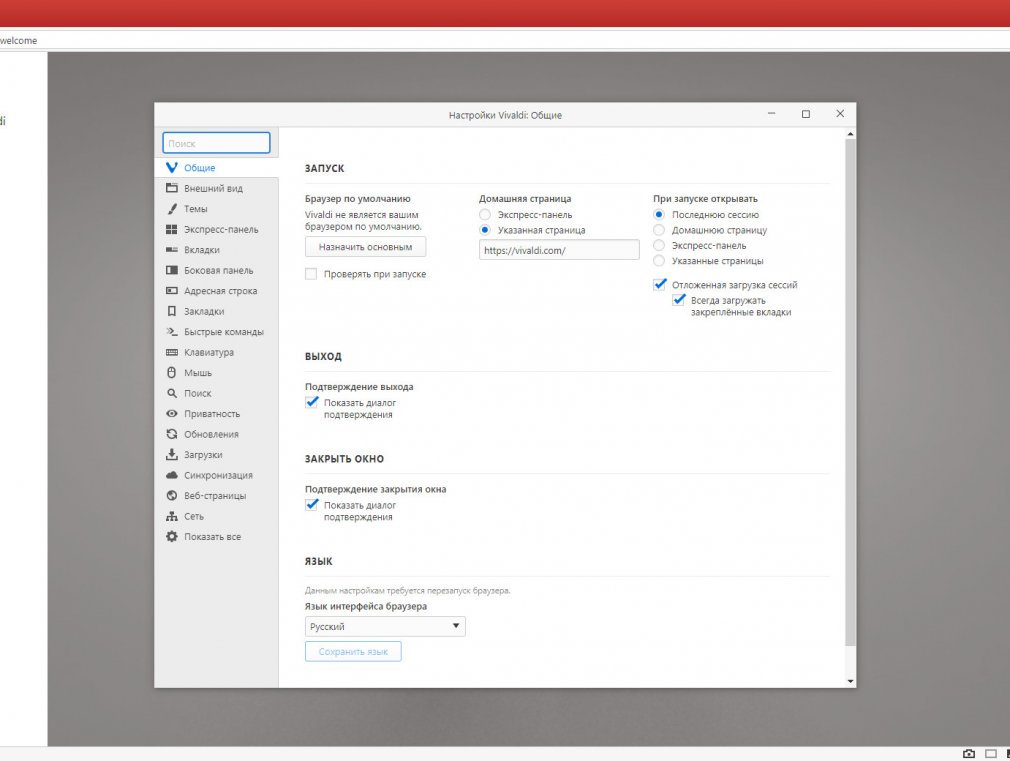Viewport: 1010px width, 761px height.
Task: Click the ВЫХОД section heading
Action: click(323, 356)
